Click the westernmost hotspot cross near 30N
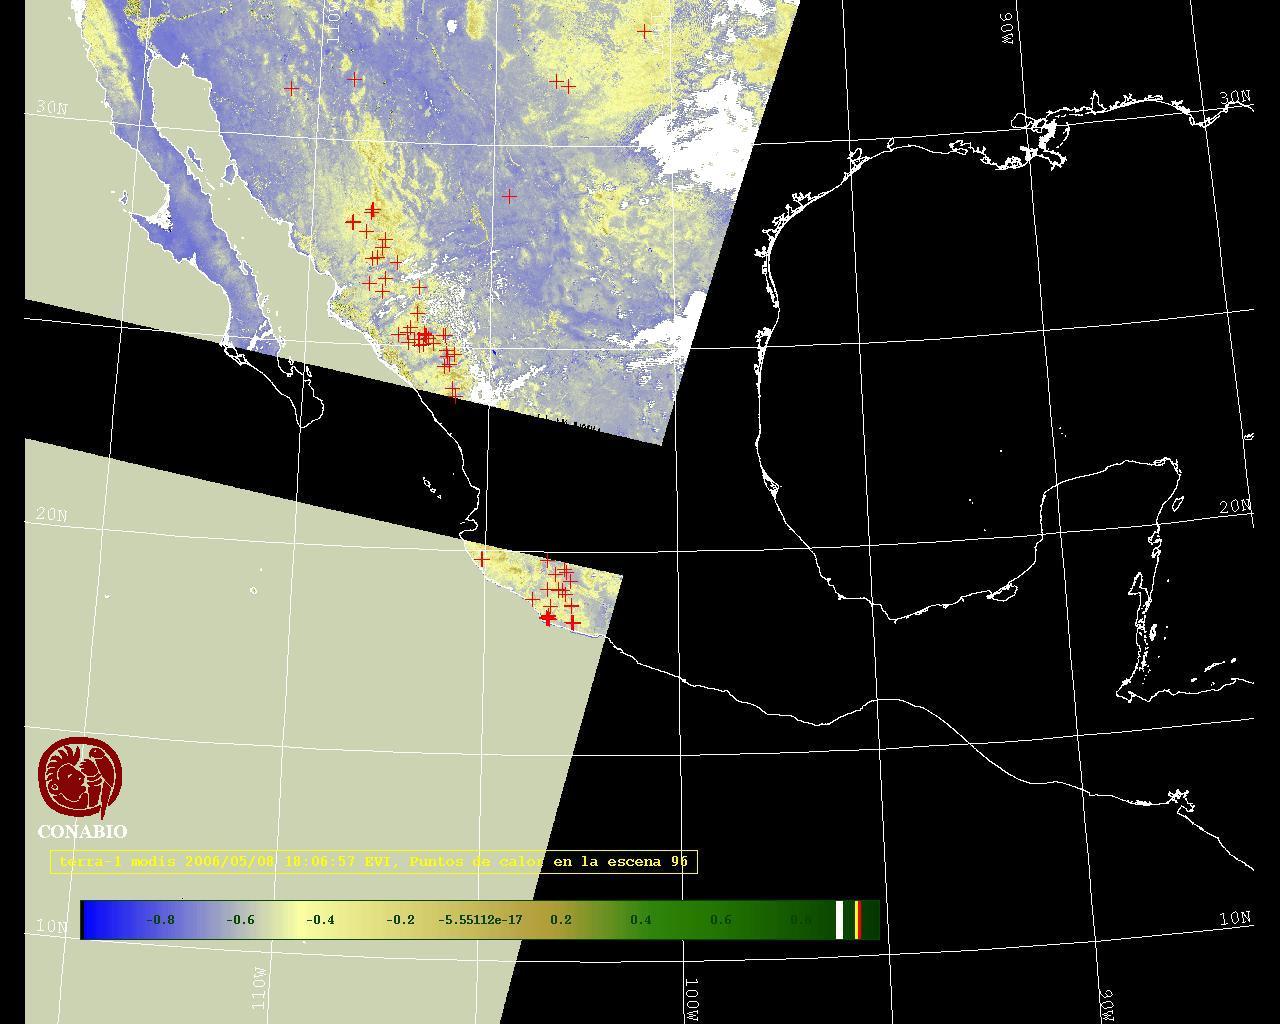Image resolution: width=1280 pixels, height=1024 pixels. coord(291,88)
